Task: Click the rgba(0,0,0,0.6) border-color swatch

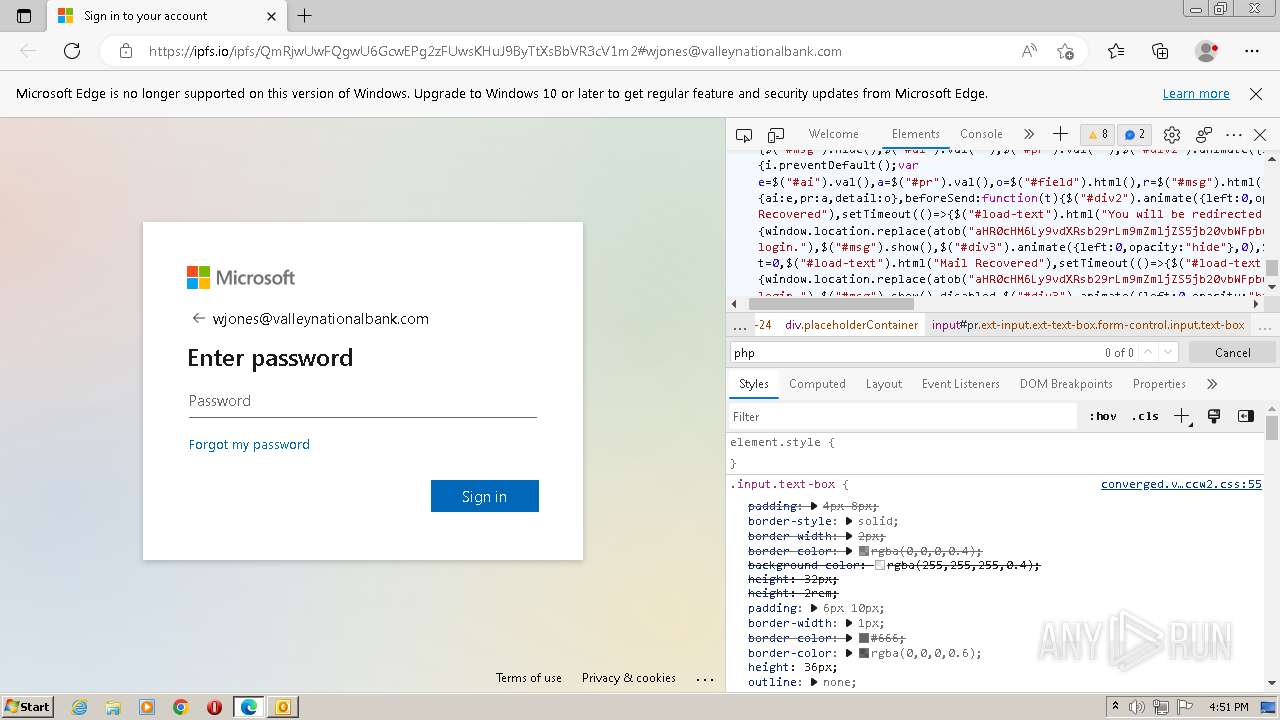Action: tap(864, 653)
